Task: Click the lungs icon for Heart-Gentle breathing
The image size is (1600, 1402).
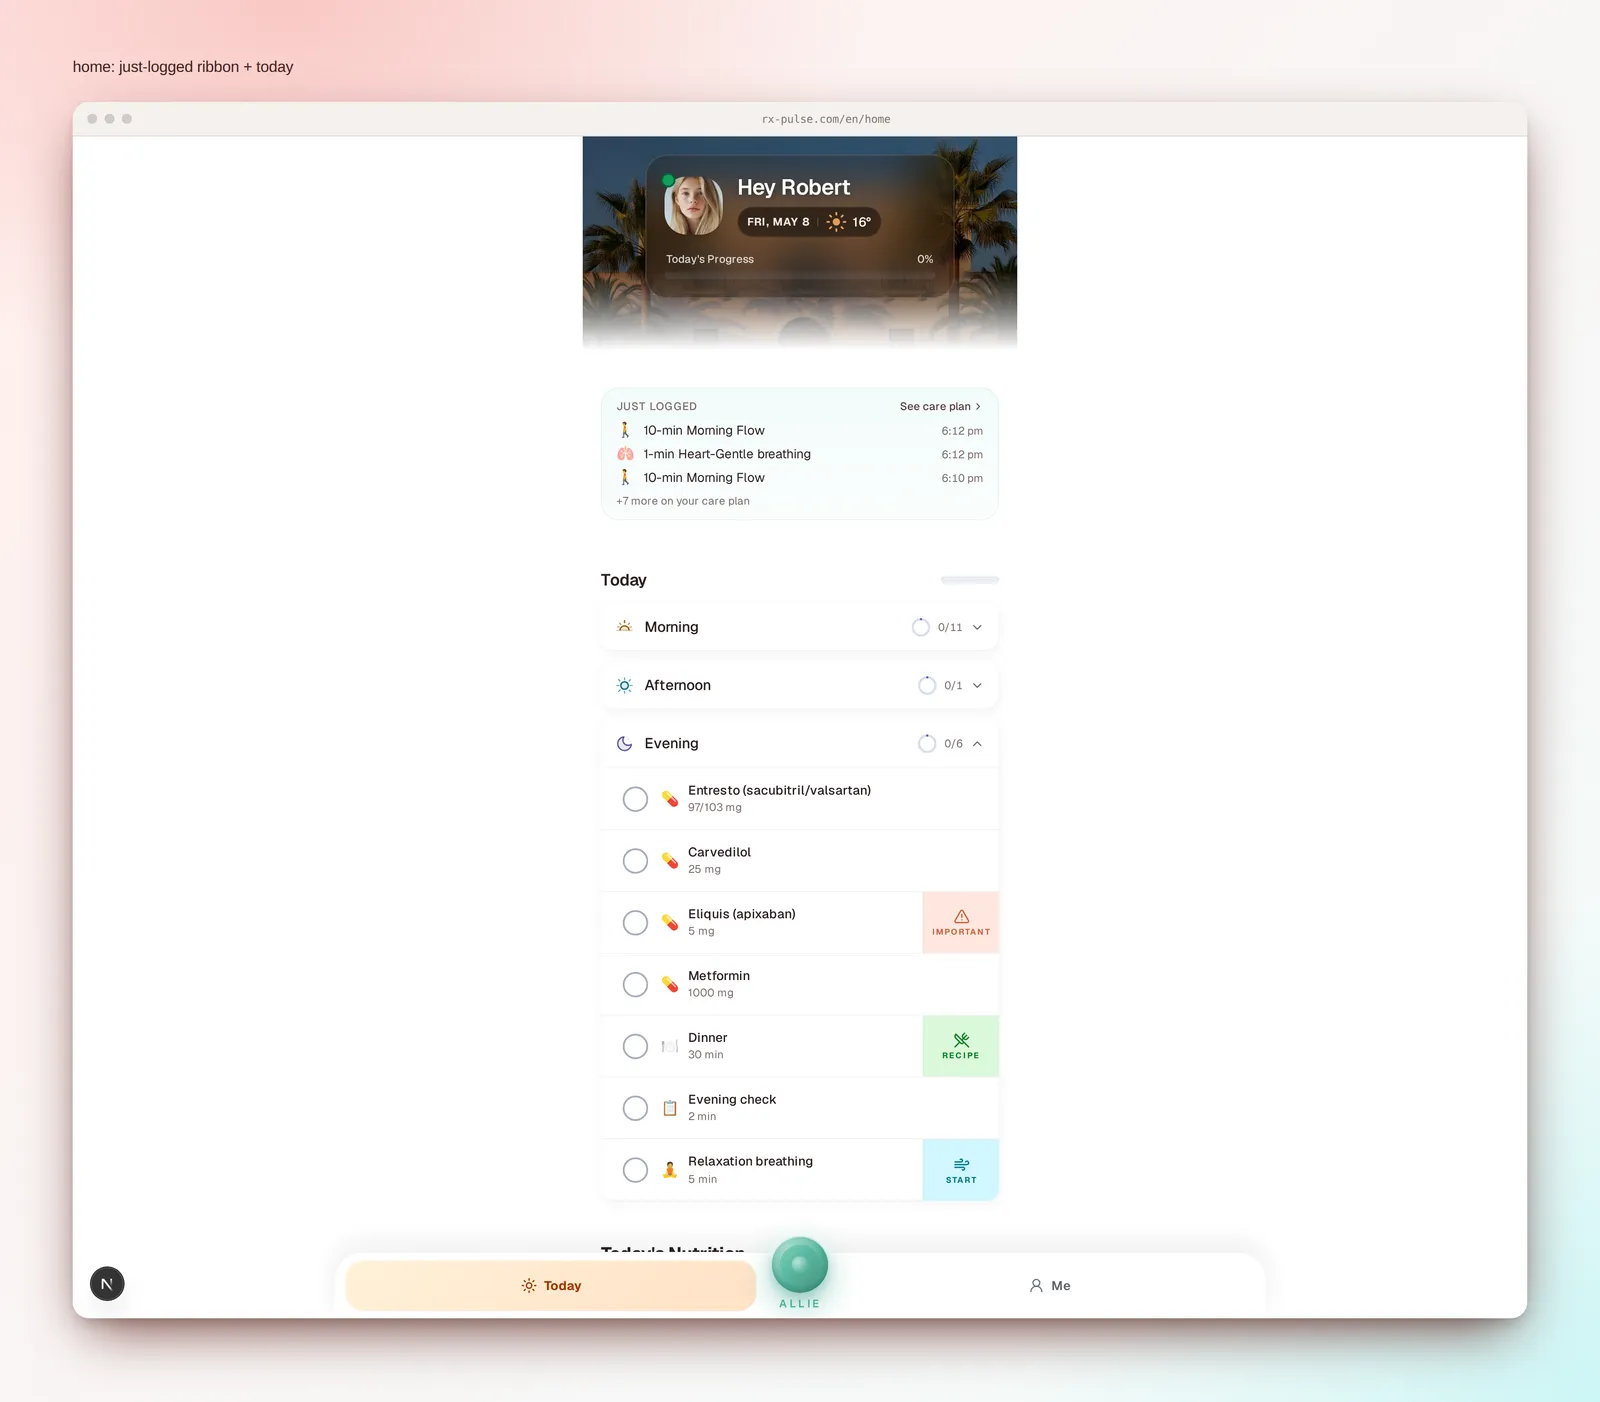Action: [626, 454]
